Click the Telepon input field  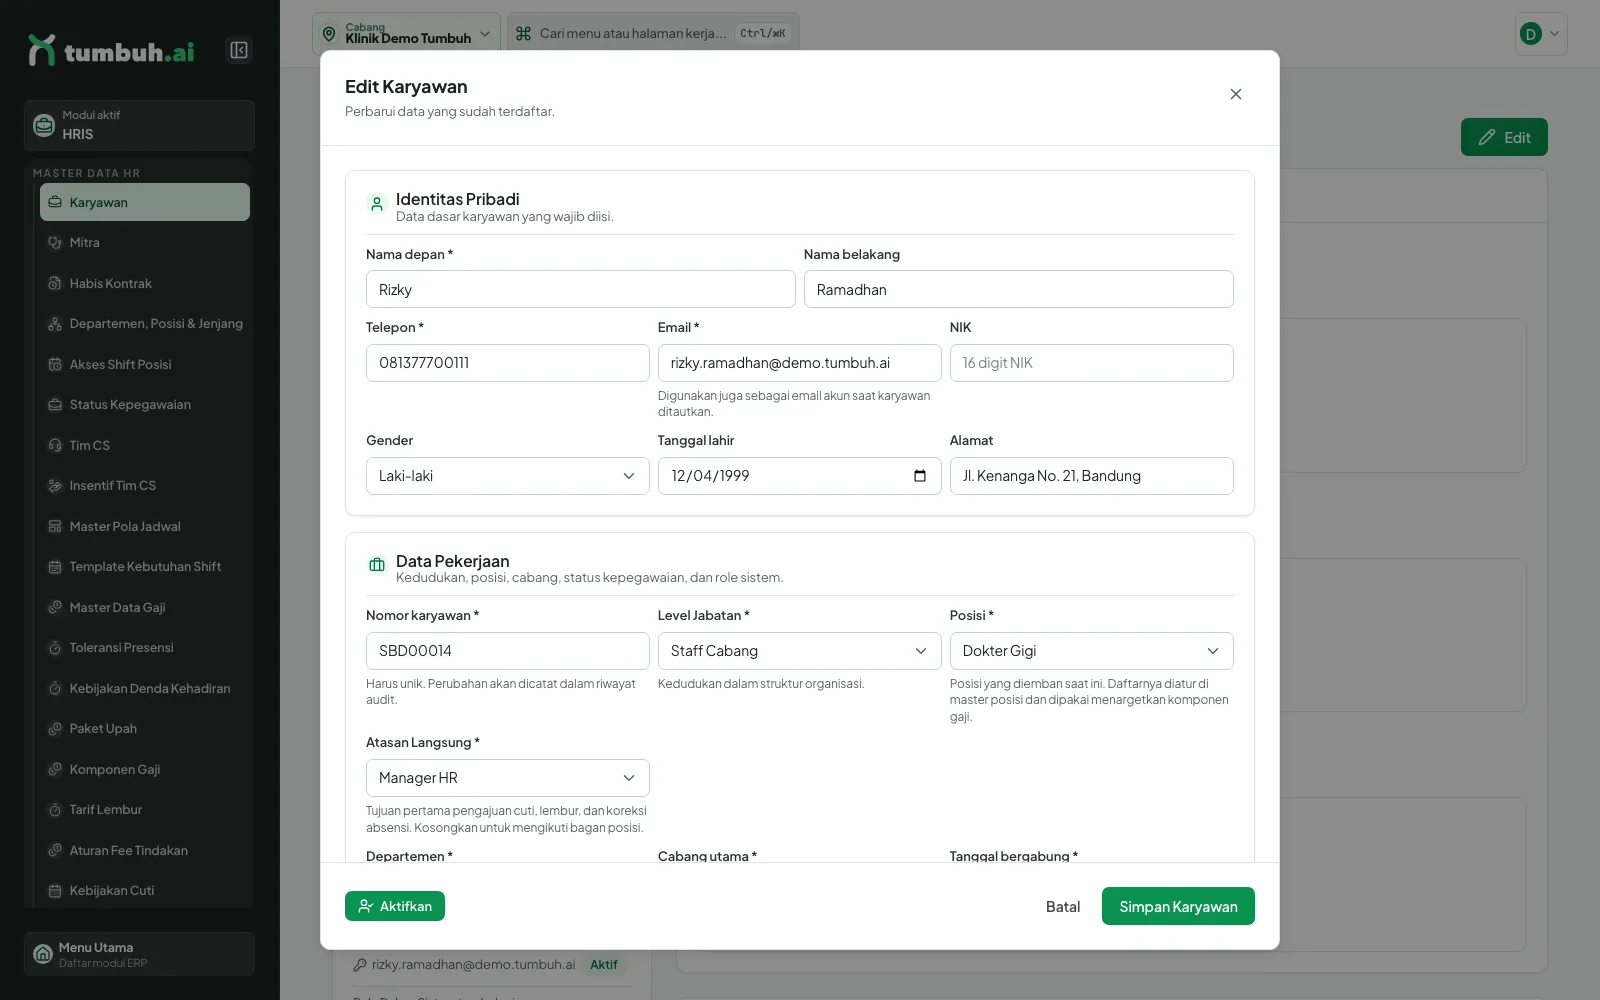(x=508, y=363)
